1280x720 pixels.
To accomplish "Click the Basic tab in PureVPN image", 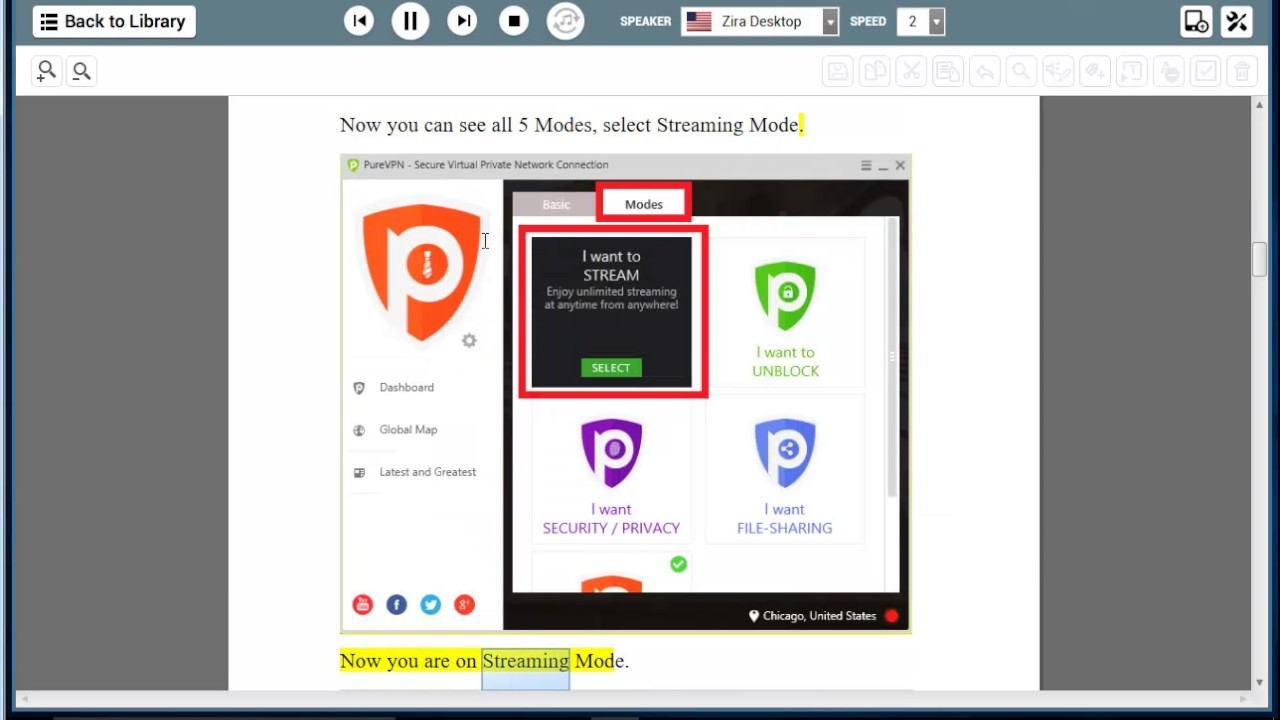I will click(x=556, y=204).
